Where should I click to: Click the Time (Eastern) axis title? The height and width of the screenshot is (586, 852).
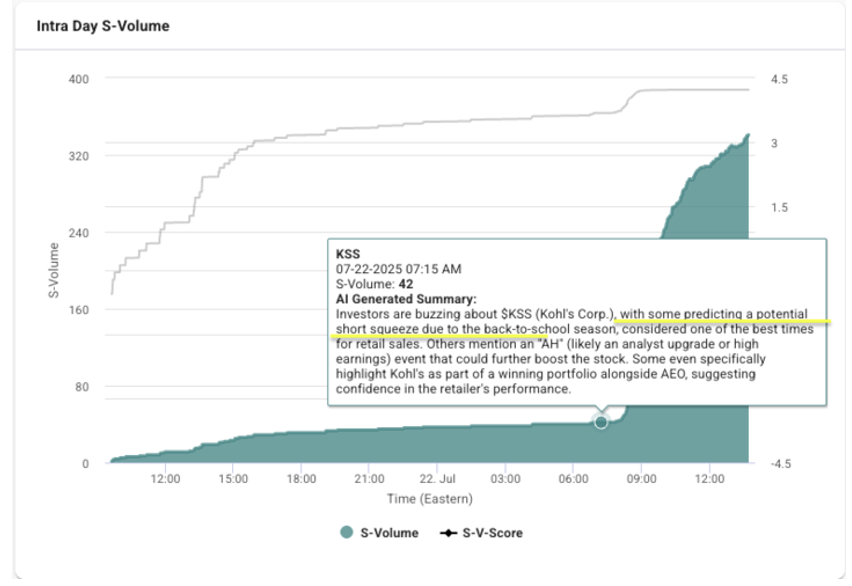click(432, 499)
